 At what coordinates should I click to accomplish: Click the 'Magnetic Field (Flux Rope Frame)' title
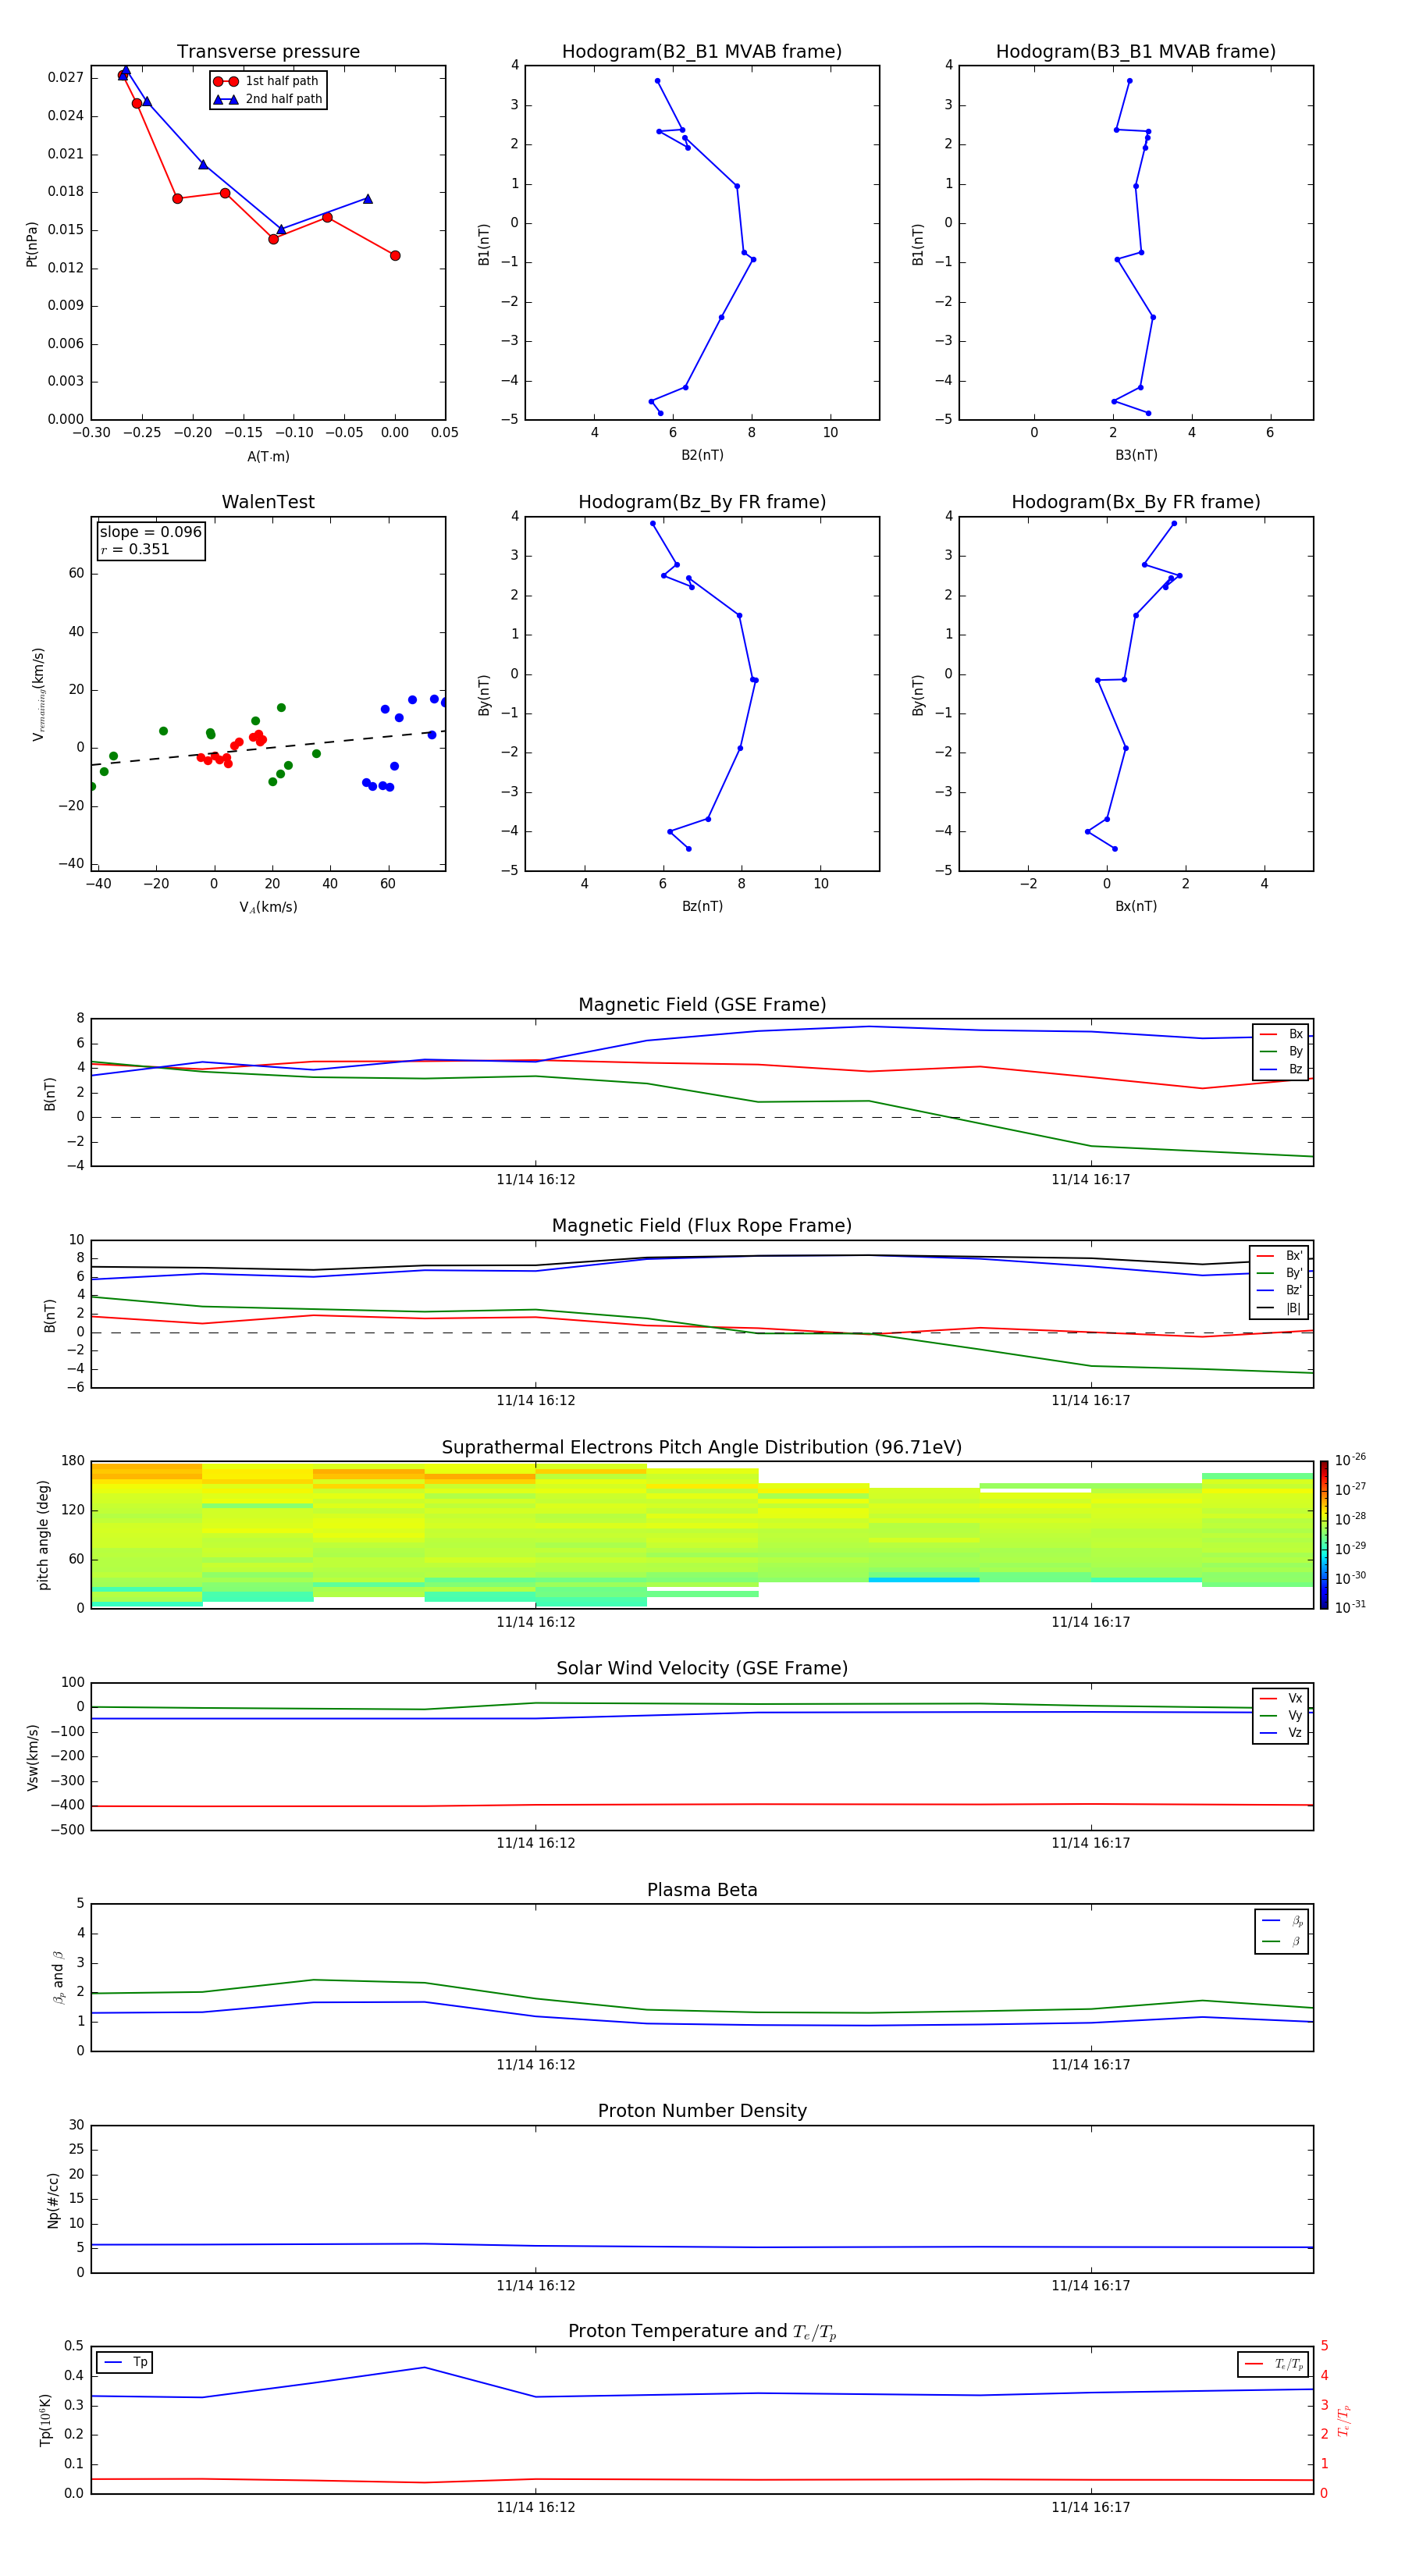702,1226
